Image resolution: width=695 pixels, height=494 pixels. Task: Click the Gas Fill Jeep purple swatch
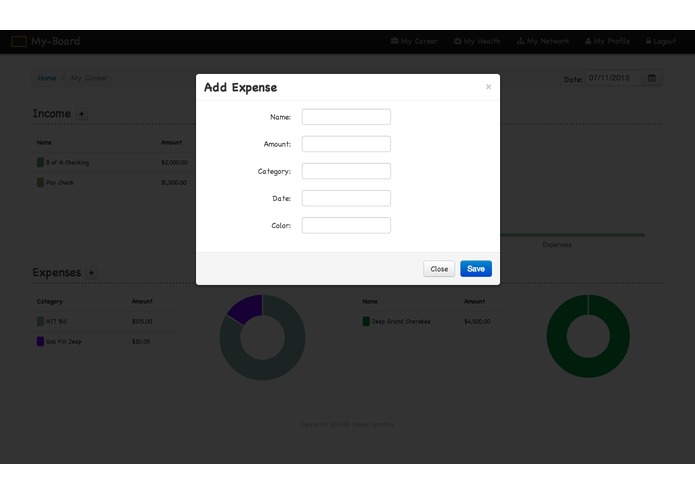tap(40, 342)
